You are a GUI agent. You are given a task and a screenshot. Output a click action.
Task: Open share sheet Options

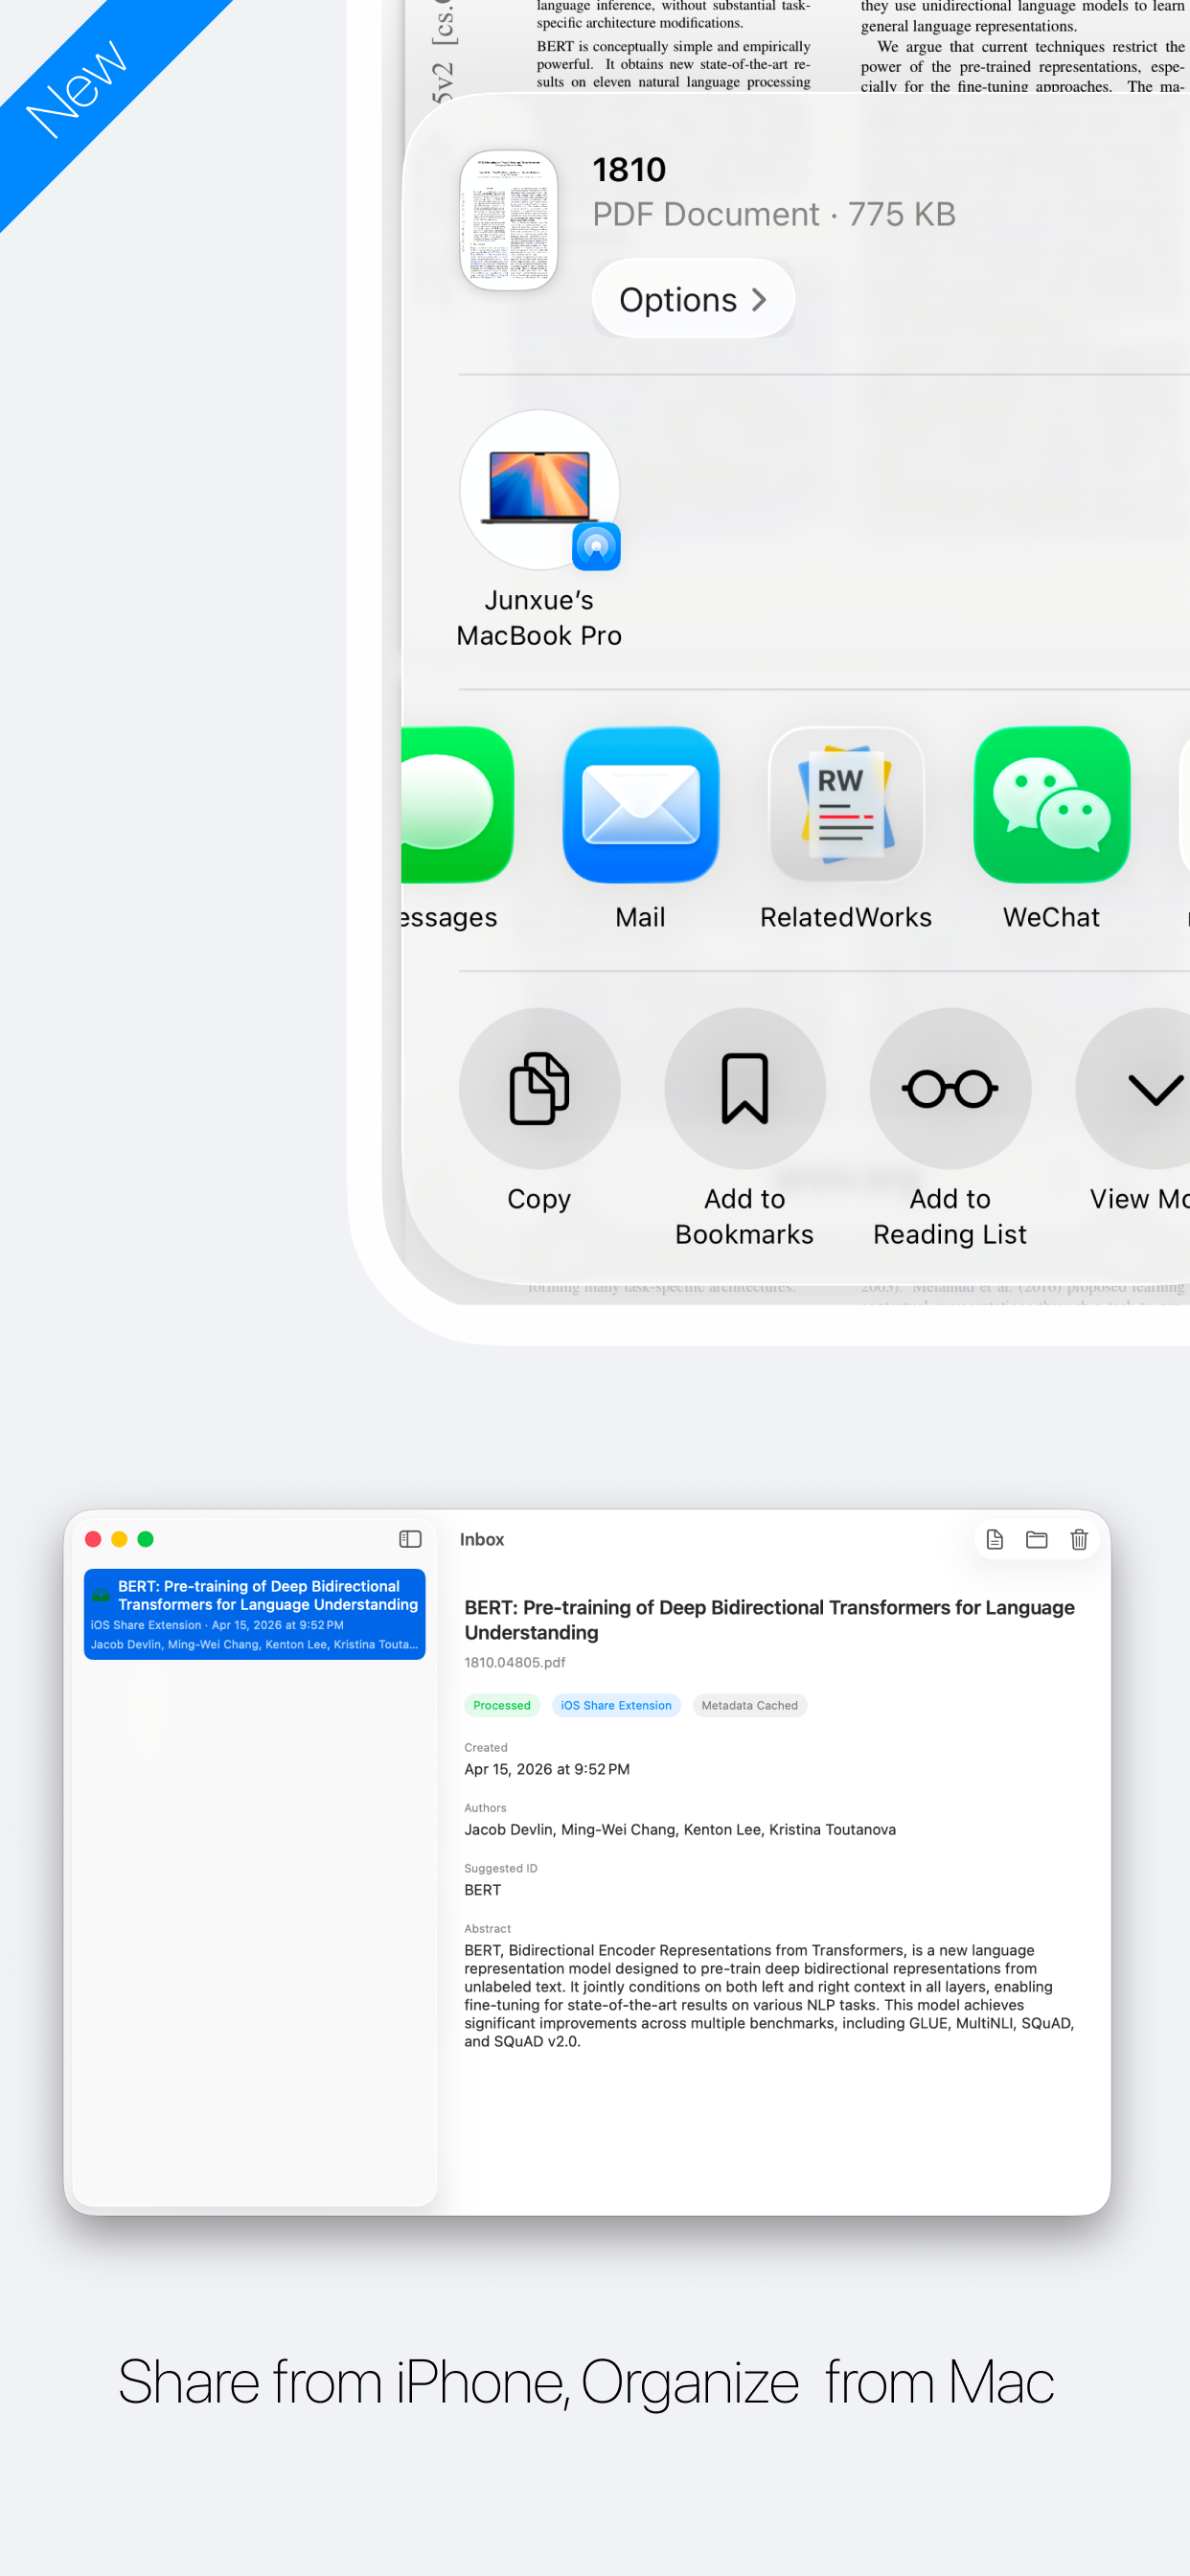click(693, 299)
